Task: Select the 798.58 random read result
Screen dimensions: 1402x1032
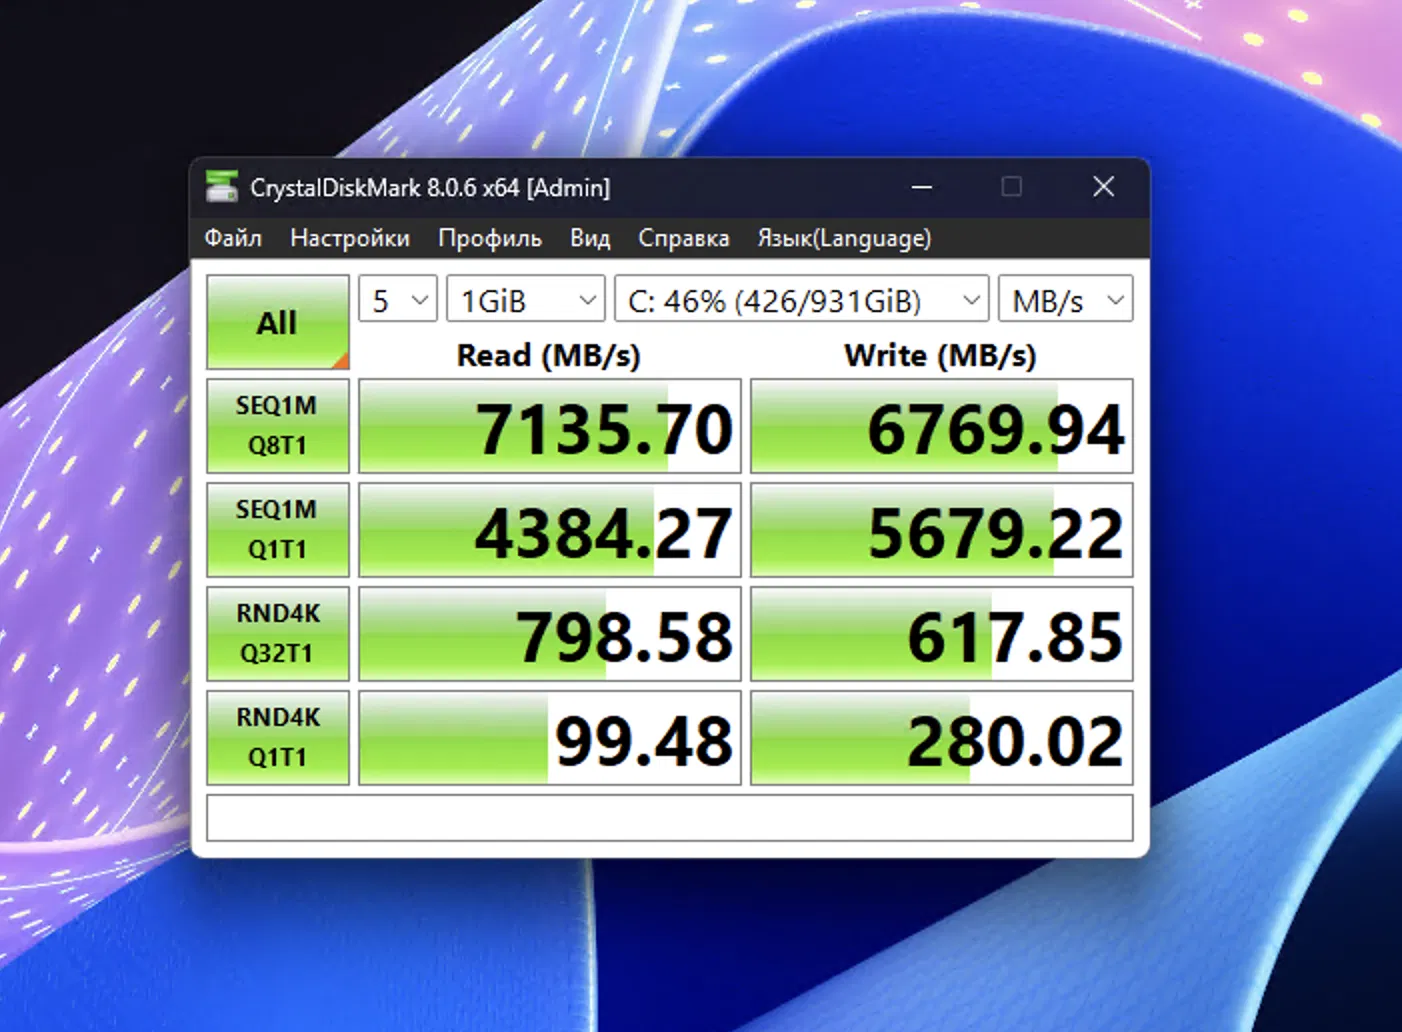Action: 550,634
